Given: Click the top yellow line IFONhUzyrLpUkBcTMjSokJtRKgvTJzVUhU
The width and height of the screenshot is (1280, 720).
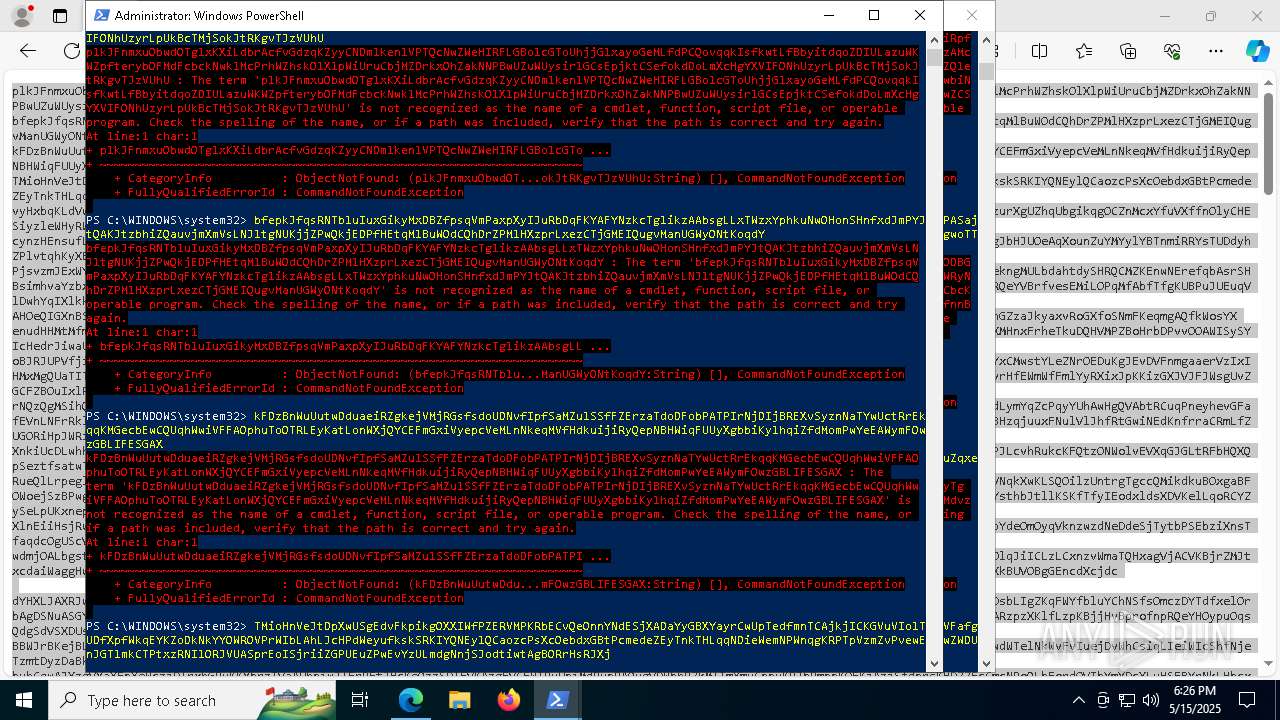Looking at the screenshot, I should point(205,38).
